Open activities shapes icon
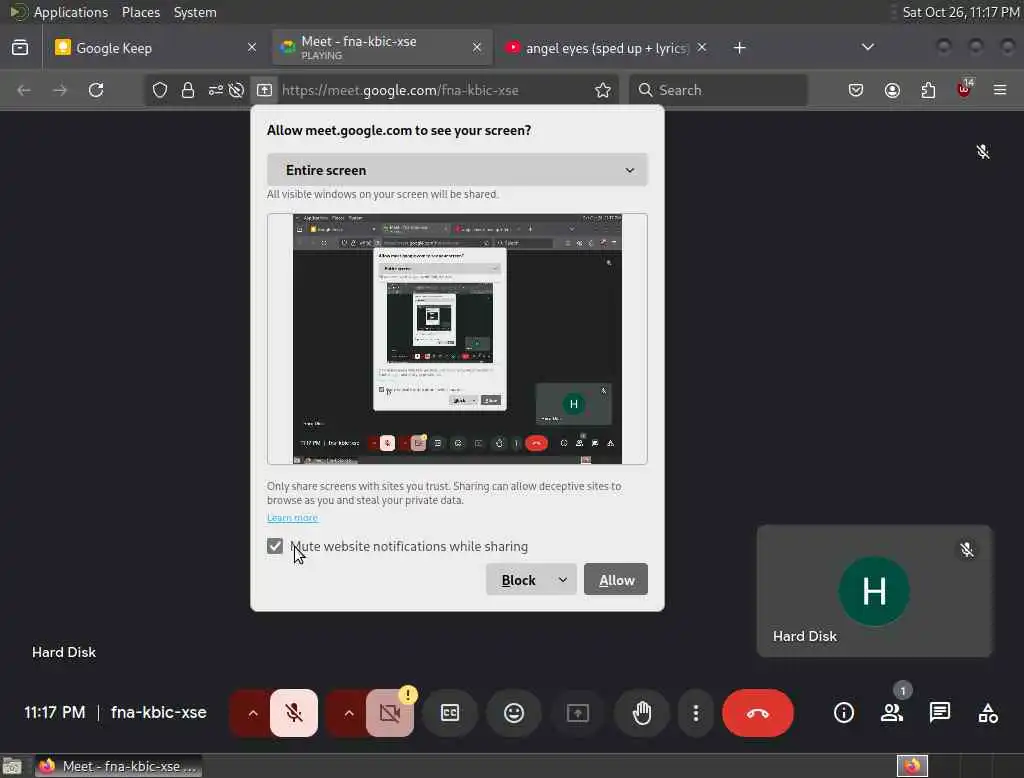1024x778 pixels. (988, 713)
